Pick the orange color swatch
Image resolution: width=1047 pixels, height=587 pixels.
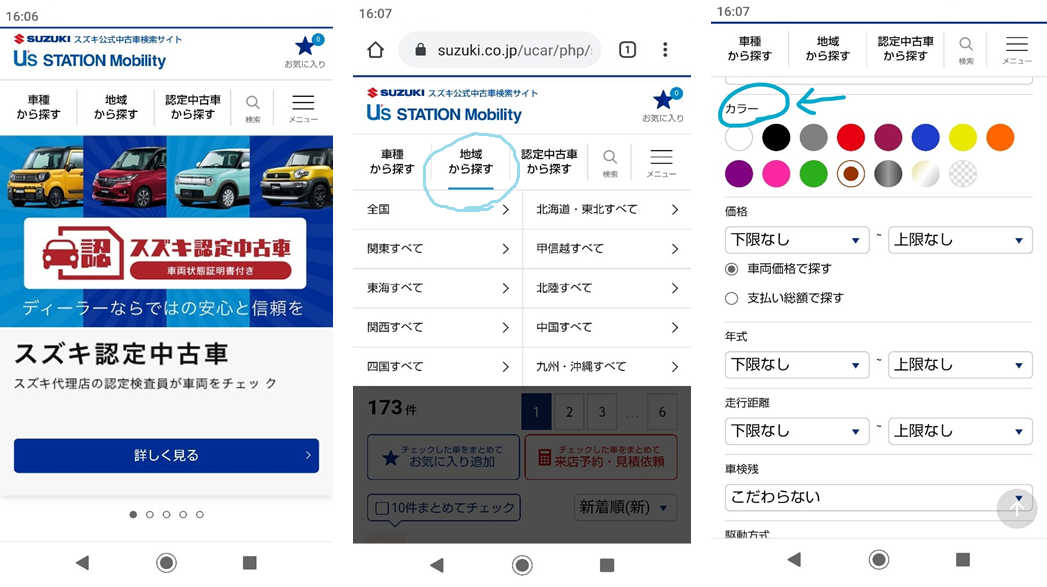pyautogui.click(x=1000, y=138)
